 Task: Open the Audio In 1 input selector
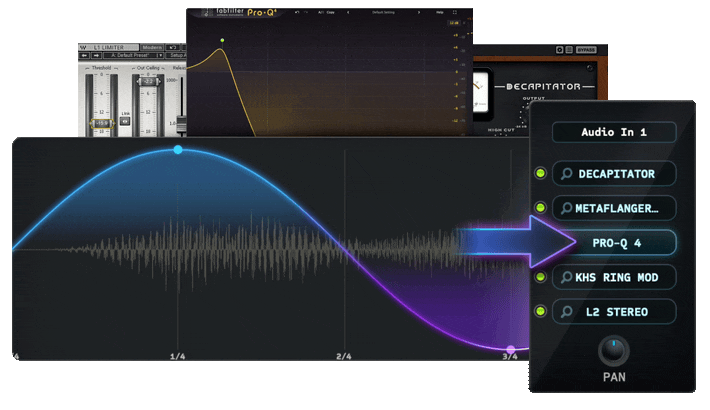point(614,132)
